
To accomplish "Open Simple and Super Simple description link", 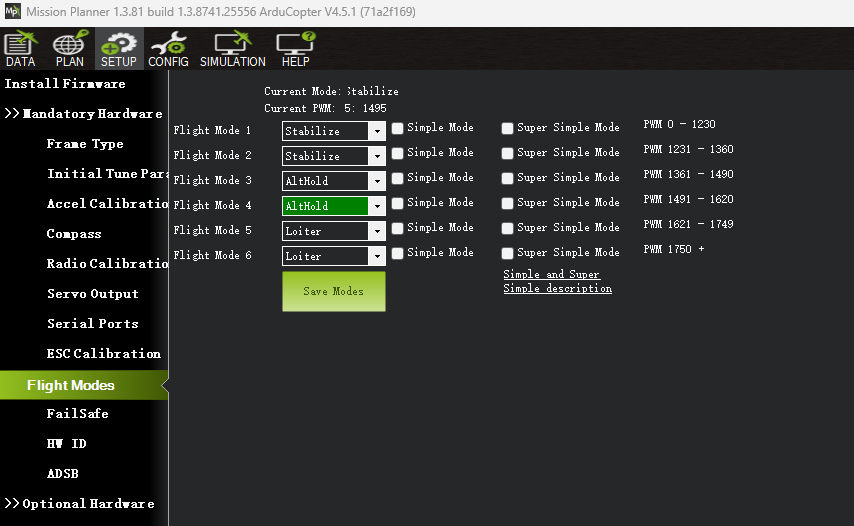I will [557, 282].
